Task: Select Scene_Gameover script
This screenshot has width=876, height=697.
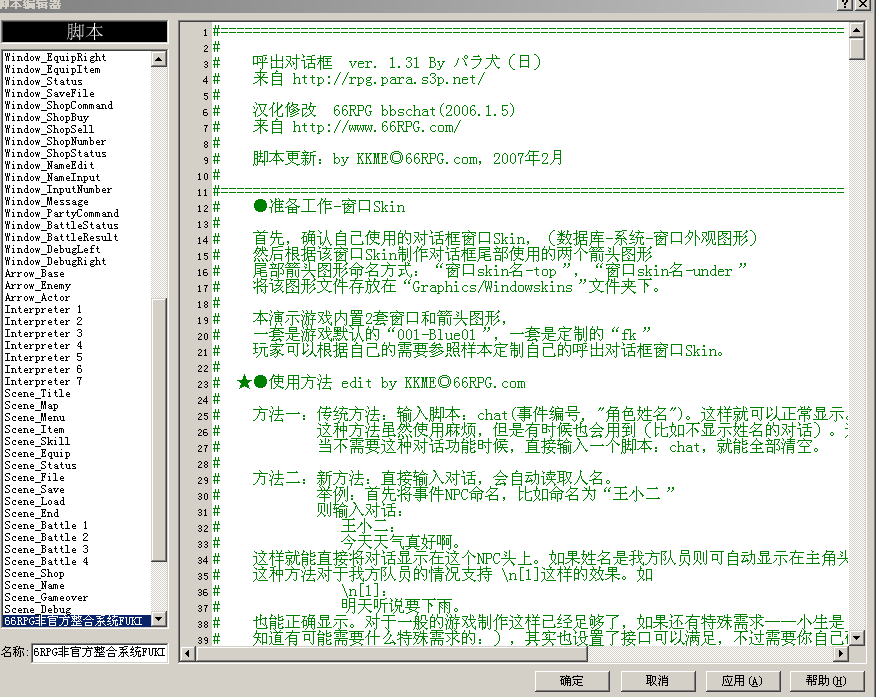Action: pyautogui.click(x=46, y=597)
